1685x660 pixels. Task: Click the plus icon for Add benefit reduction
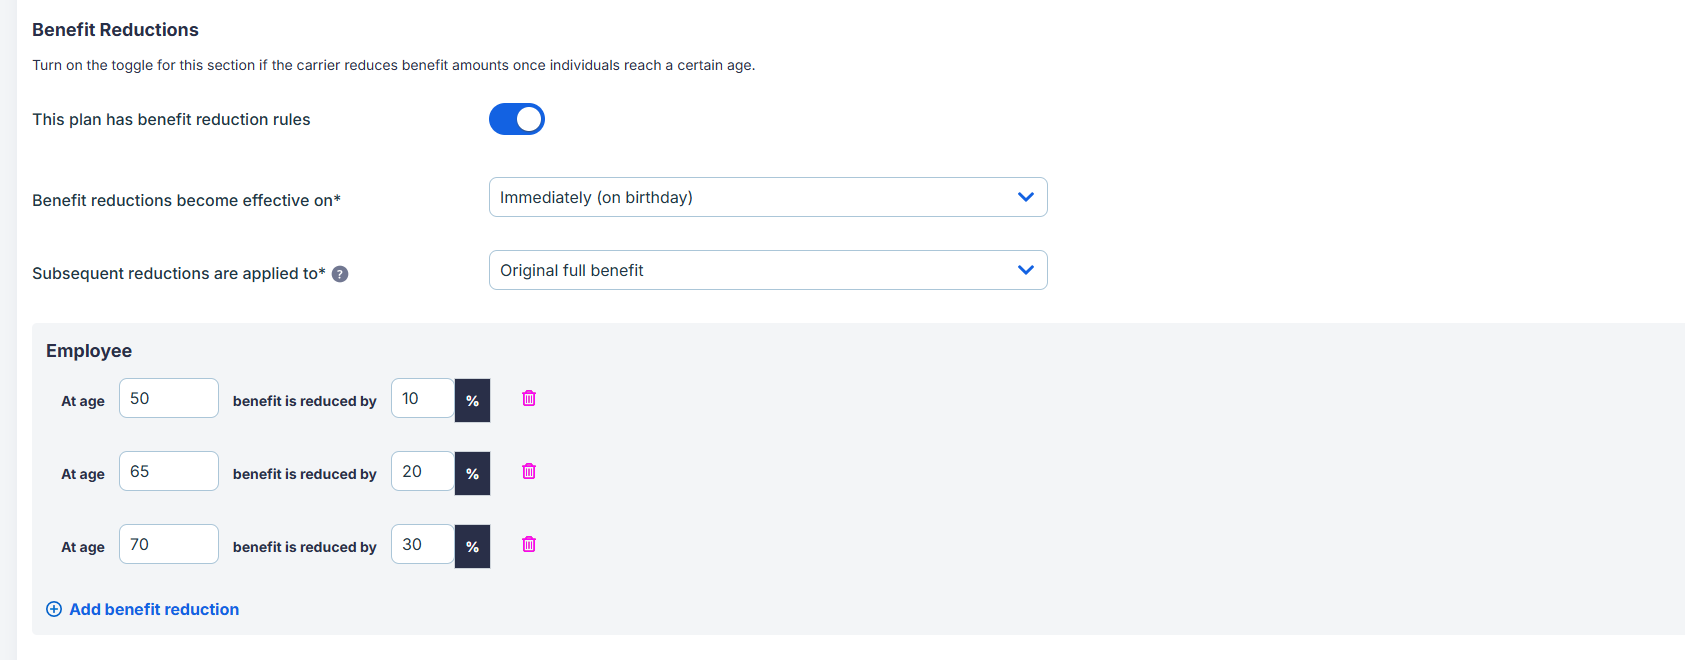coord(54,609)
